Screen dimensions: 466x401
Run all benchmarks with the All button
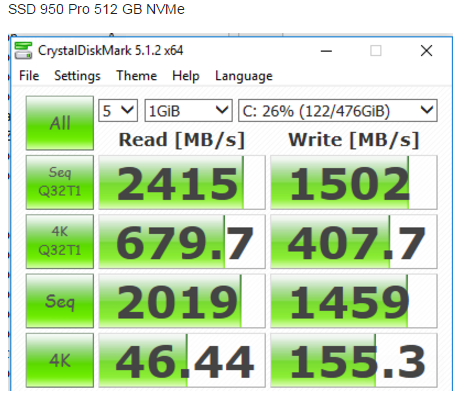point(60,123)
